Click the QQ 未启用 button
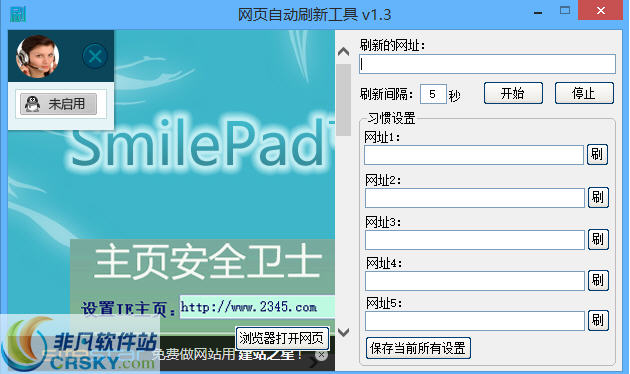630x374 pixels. tap(59, 104)
